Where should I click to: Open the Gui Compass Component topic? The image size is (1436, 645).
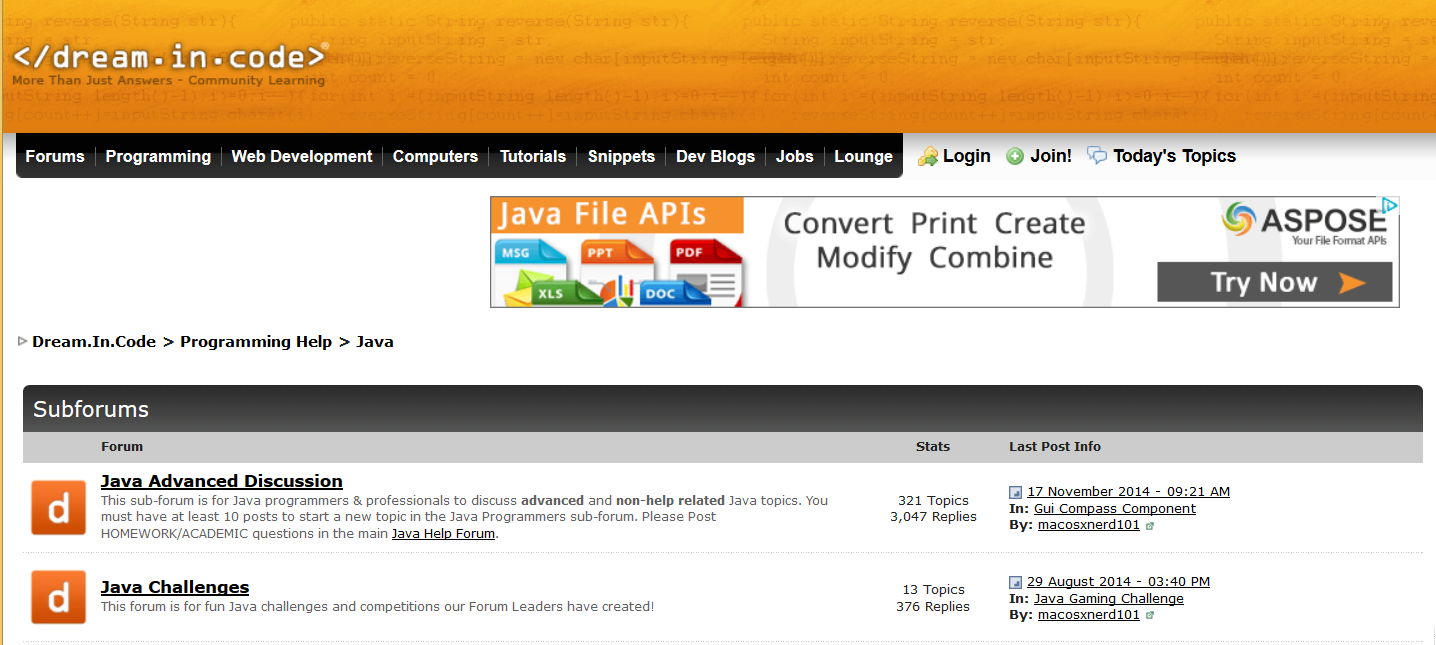pyautogui.click(x=1115, y=509)
